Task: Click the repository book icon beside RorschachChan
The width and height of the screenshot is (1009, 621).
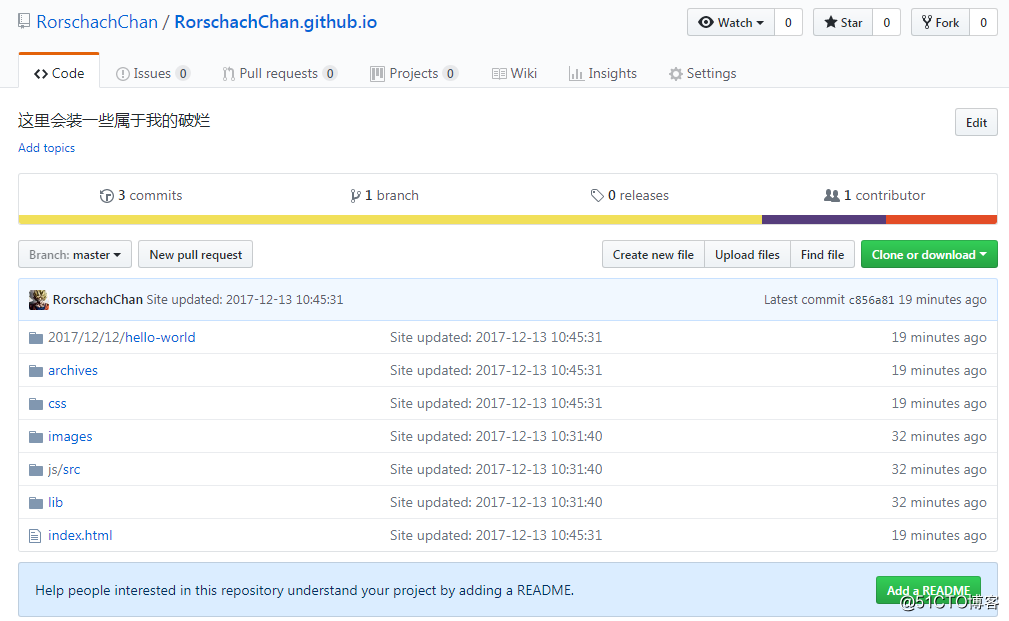Action: point(24,21)
